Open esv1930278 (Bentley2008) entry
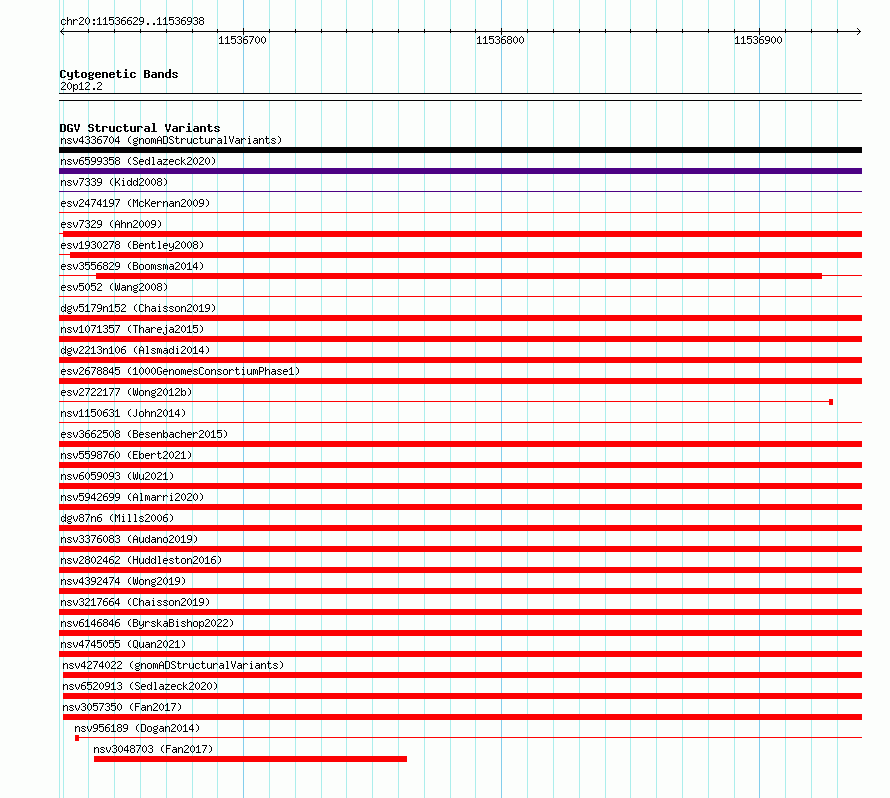The height and width of the screenshot is (798, 890). (x=132, y=245)
